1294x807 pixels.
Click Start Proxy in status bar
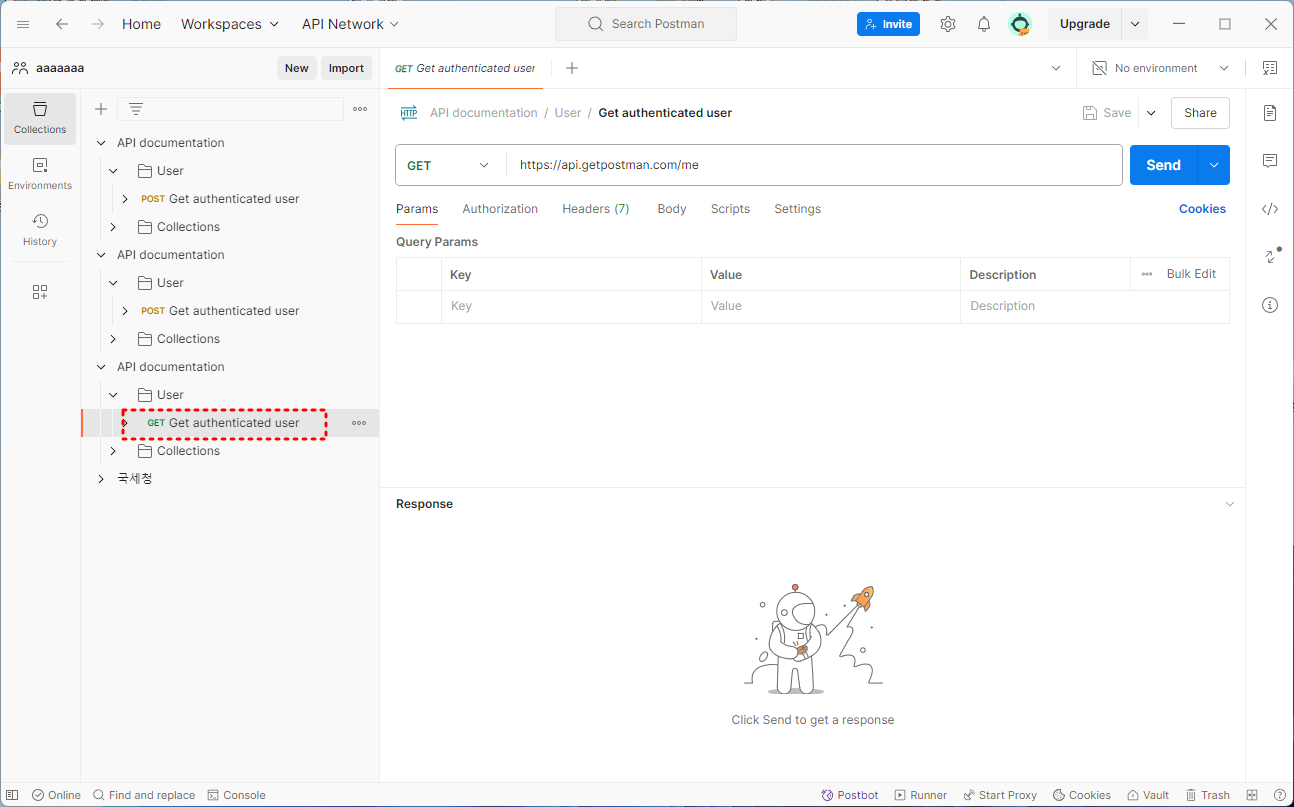pyautogui.click(x=1000, y=795)
